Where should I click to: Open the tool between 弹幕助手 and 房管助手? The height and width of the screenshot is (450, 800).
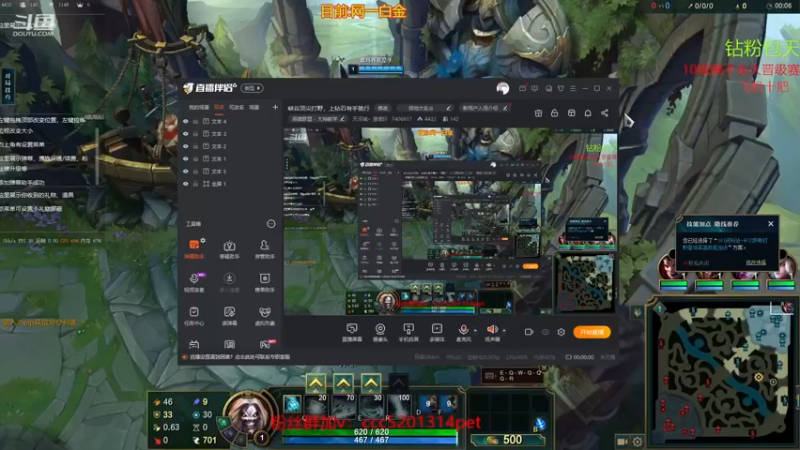(x=229, y=248)
